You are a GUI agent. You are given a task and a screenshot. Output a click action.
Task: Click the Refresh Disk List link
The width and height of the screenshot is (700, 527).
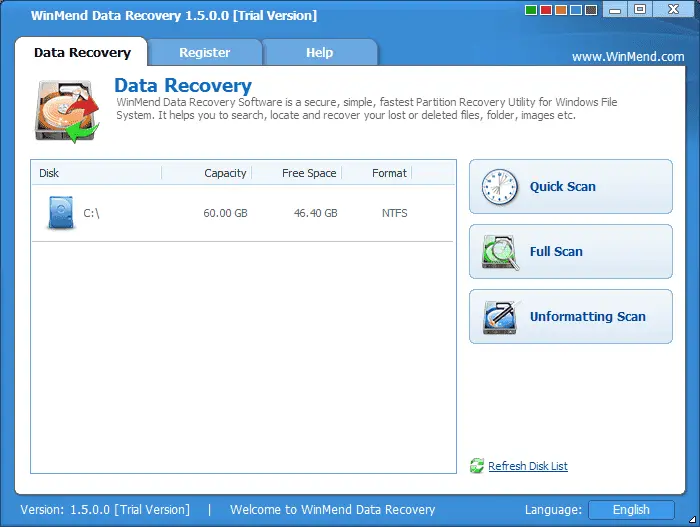coord(528,466)
